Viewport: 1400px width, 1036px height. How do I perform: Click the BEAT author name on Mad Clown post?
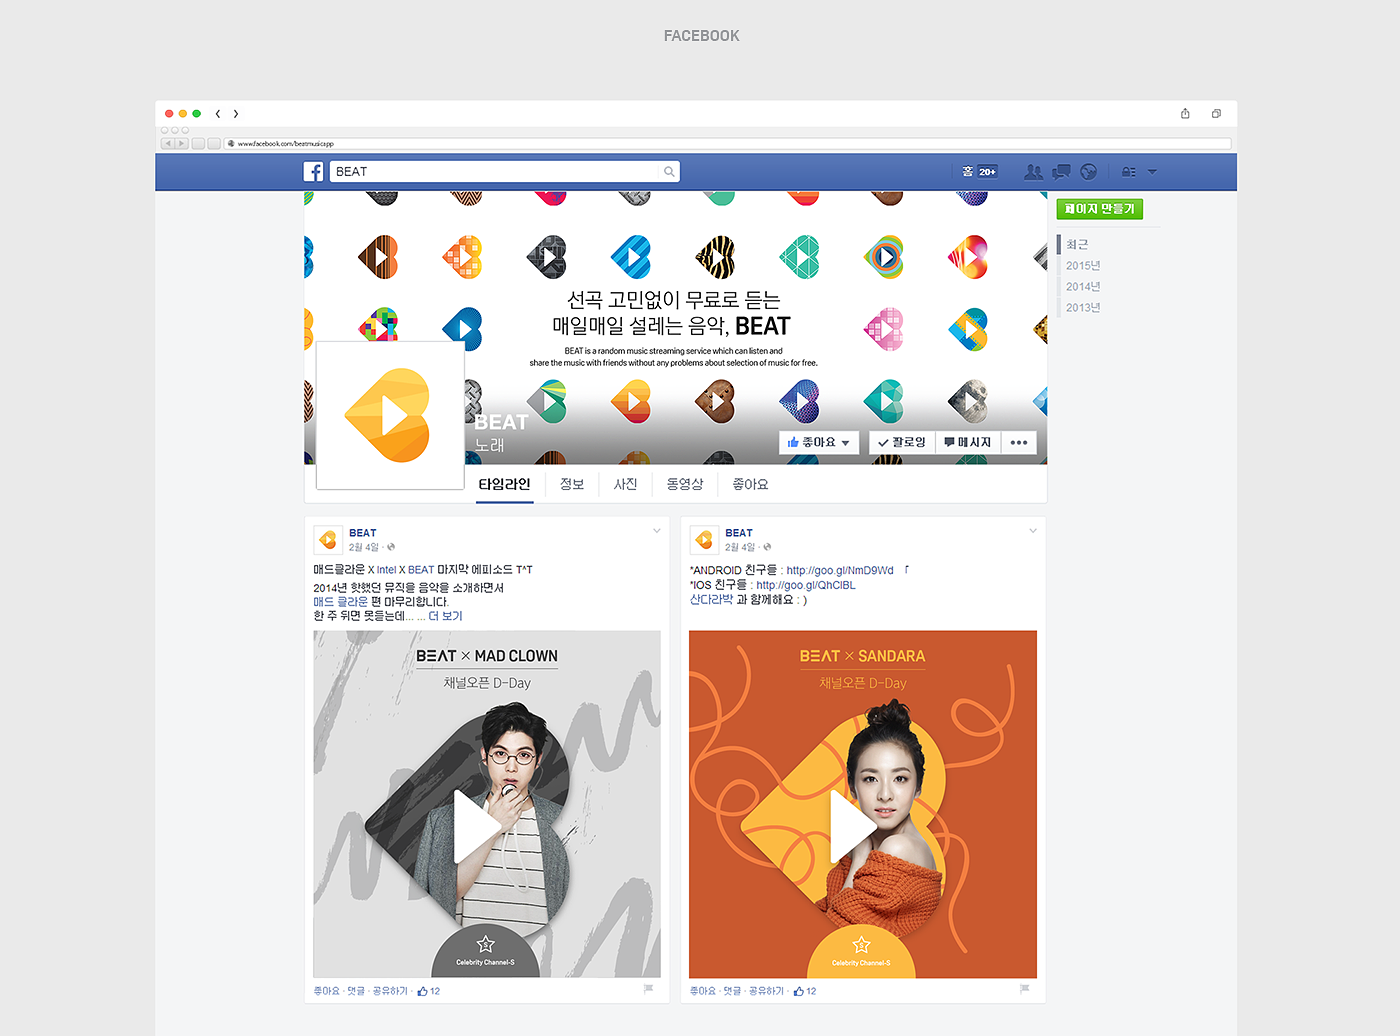tap(363, 533)
